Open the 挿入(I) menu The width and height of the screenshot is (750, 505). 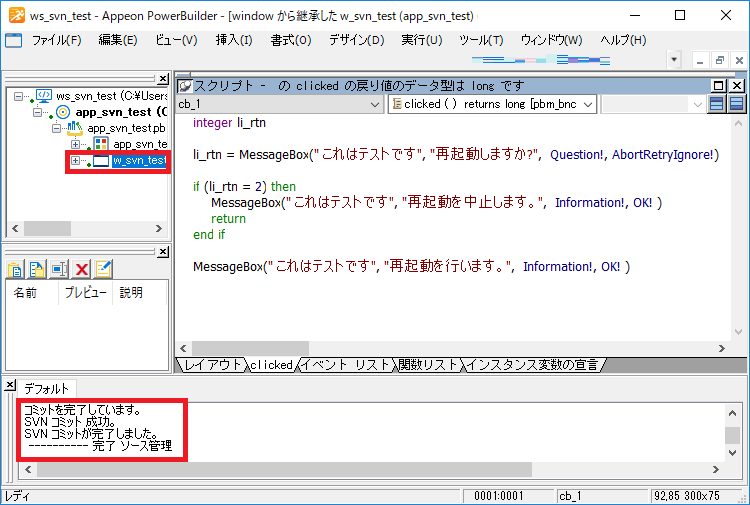[x=234, y=40]
